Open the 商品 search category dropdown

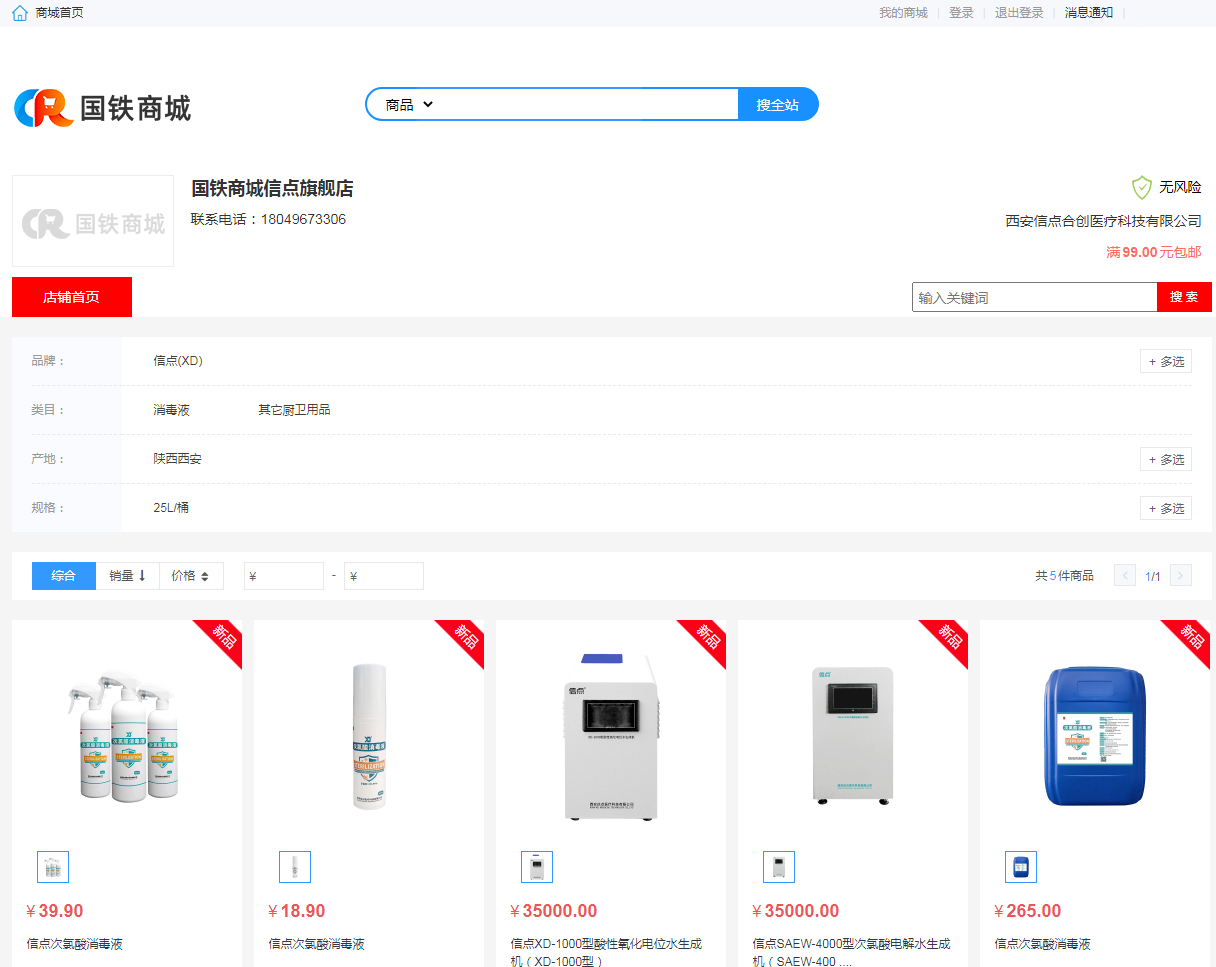click(408, 104)
